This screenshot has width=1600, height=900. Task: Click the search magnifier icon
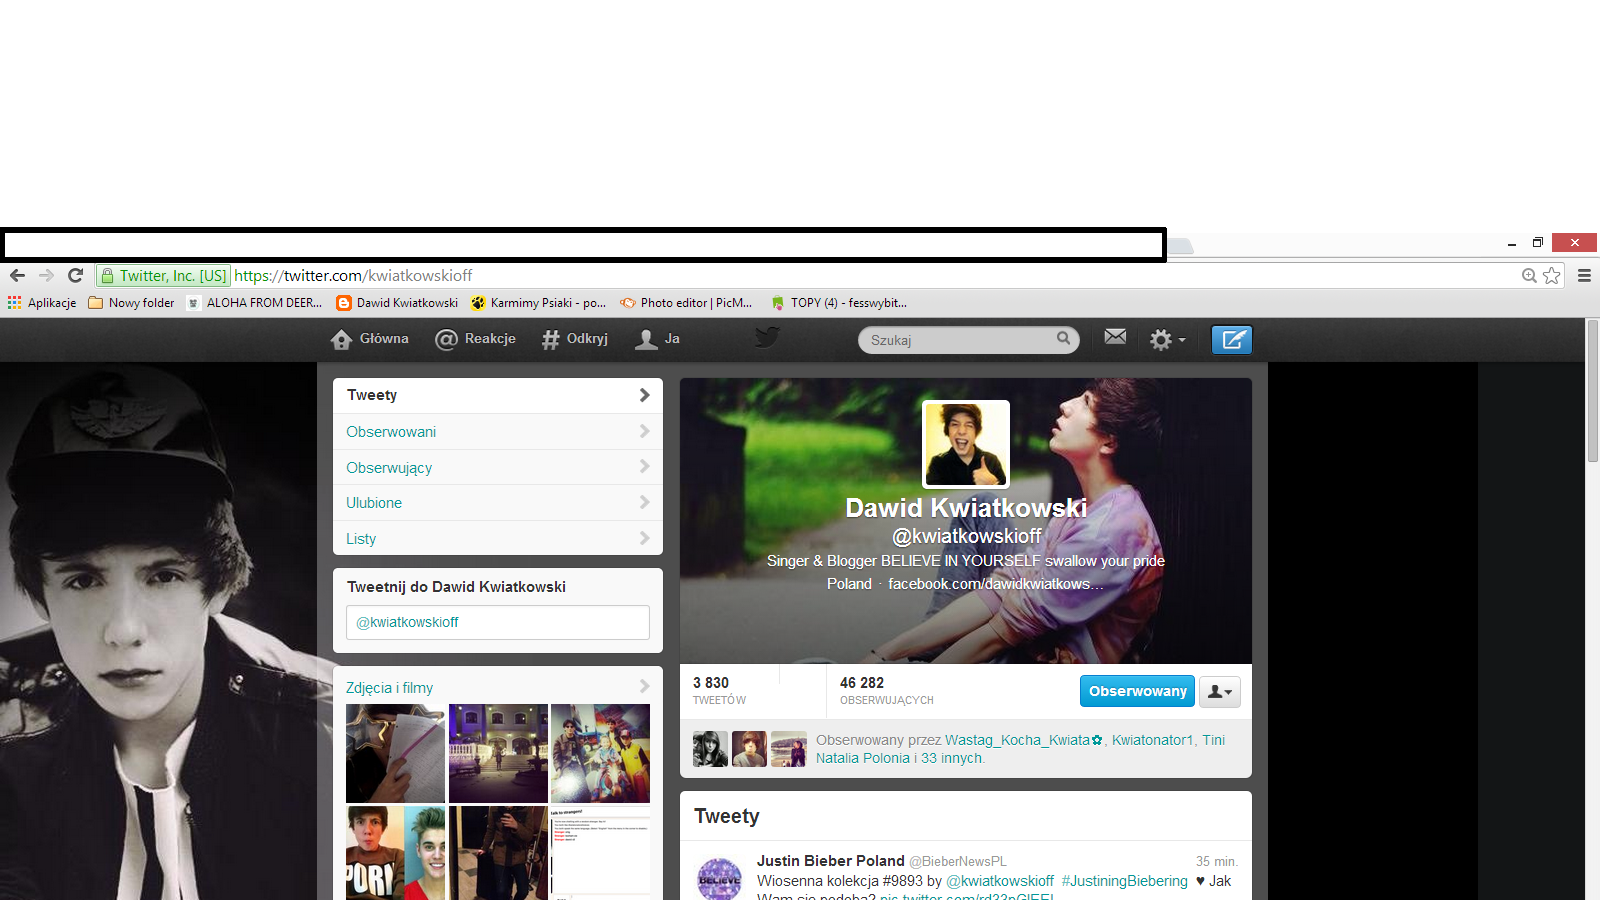(x=1064, y=339)
